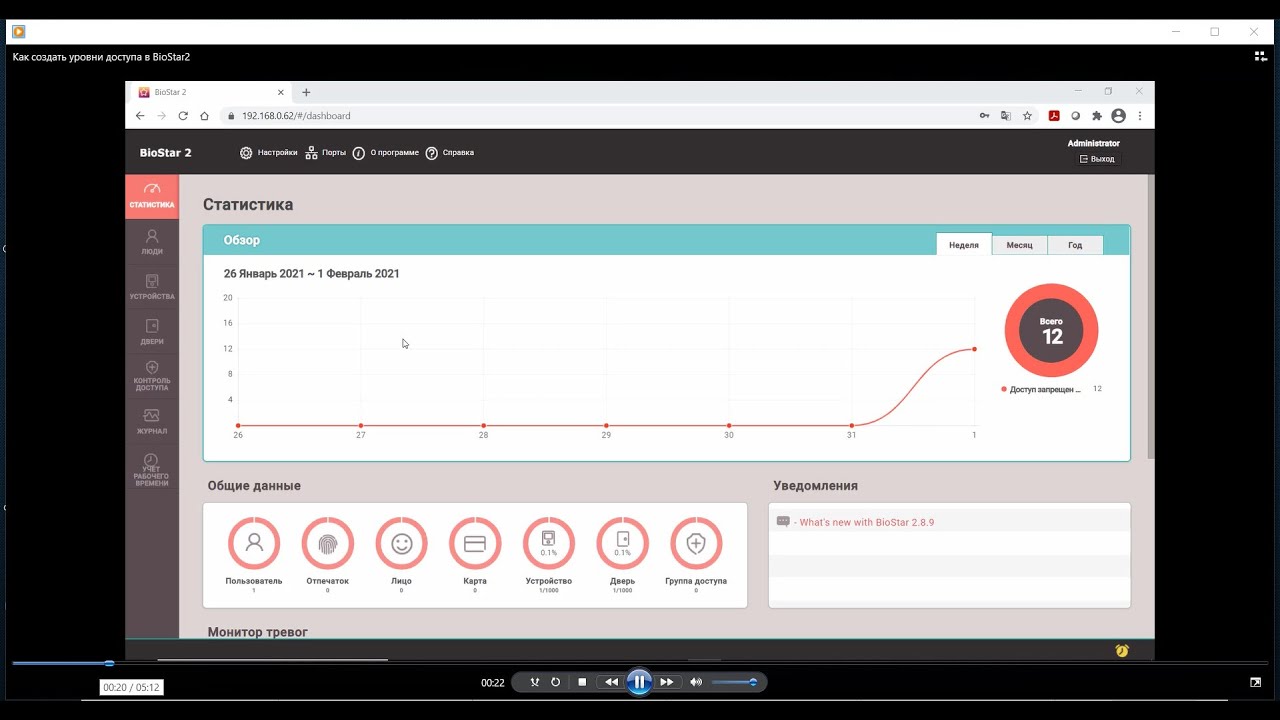Click the Дверь door circle icon

click(623, 543)
